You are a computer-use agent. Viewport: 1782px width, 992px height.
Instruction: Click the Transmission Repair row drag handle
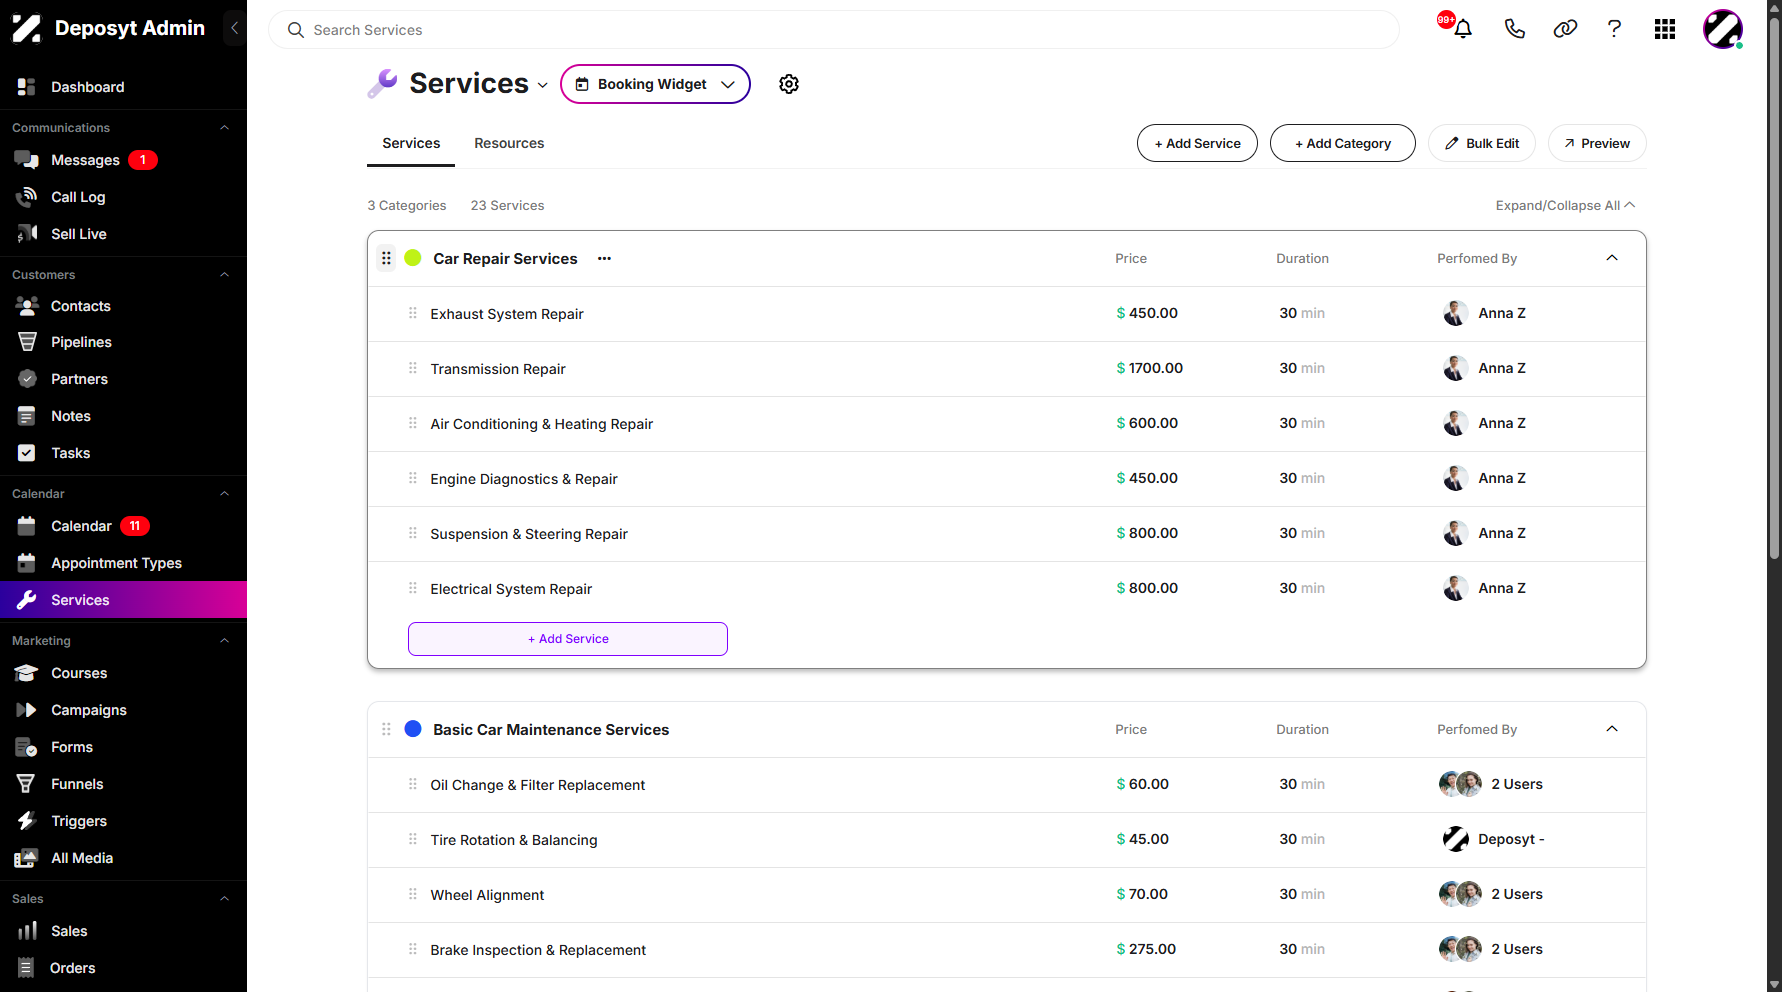point(412,368)
